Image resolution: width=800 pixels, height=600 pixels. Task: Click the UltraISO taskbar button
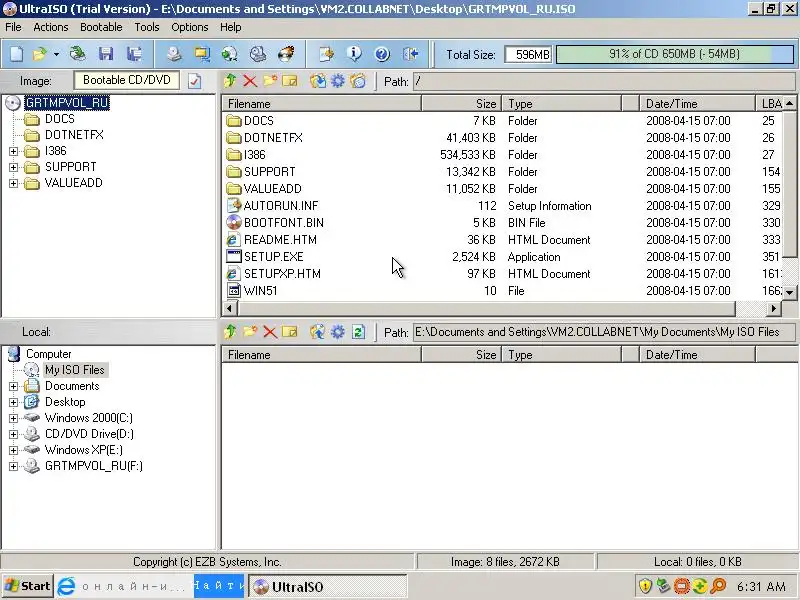(x=328, y=587)
